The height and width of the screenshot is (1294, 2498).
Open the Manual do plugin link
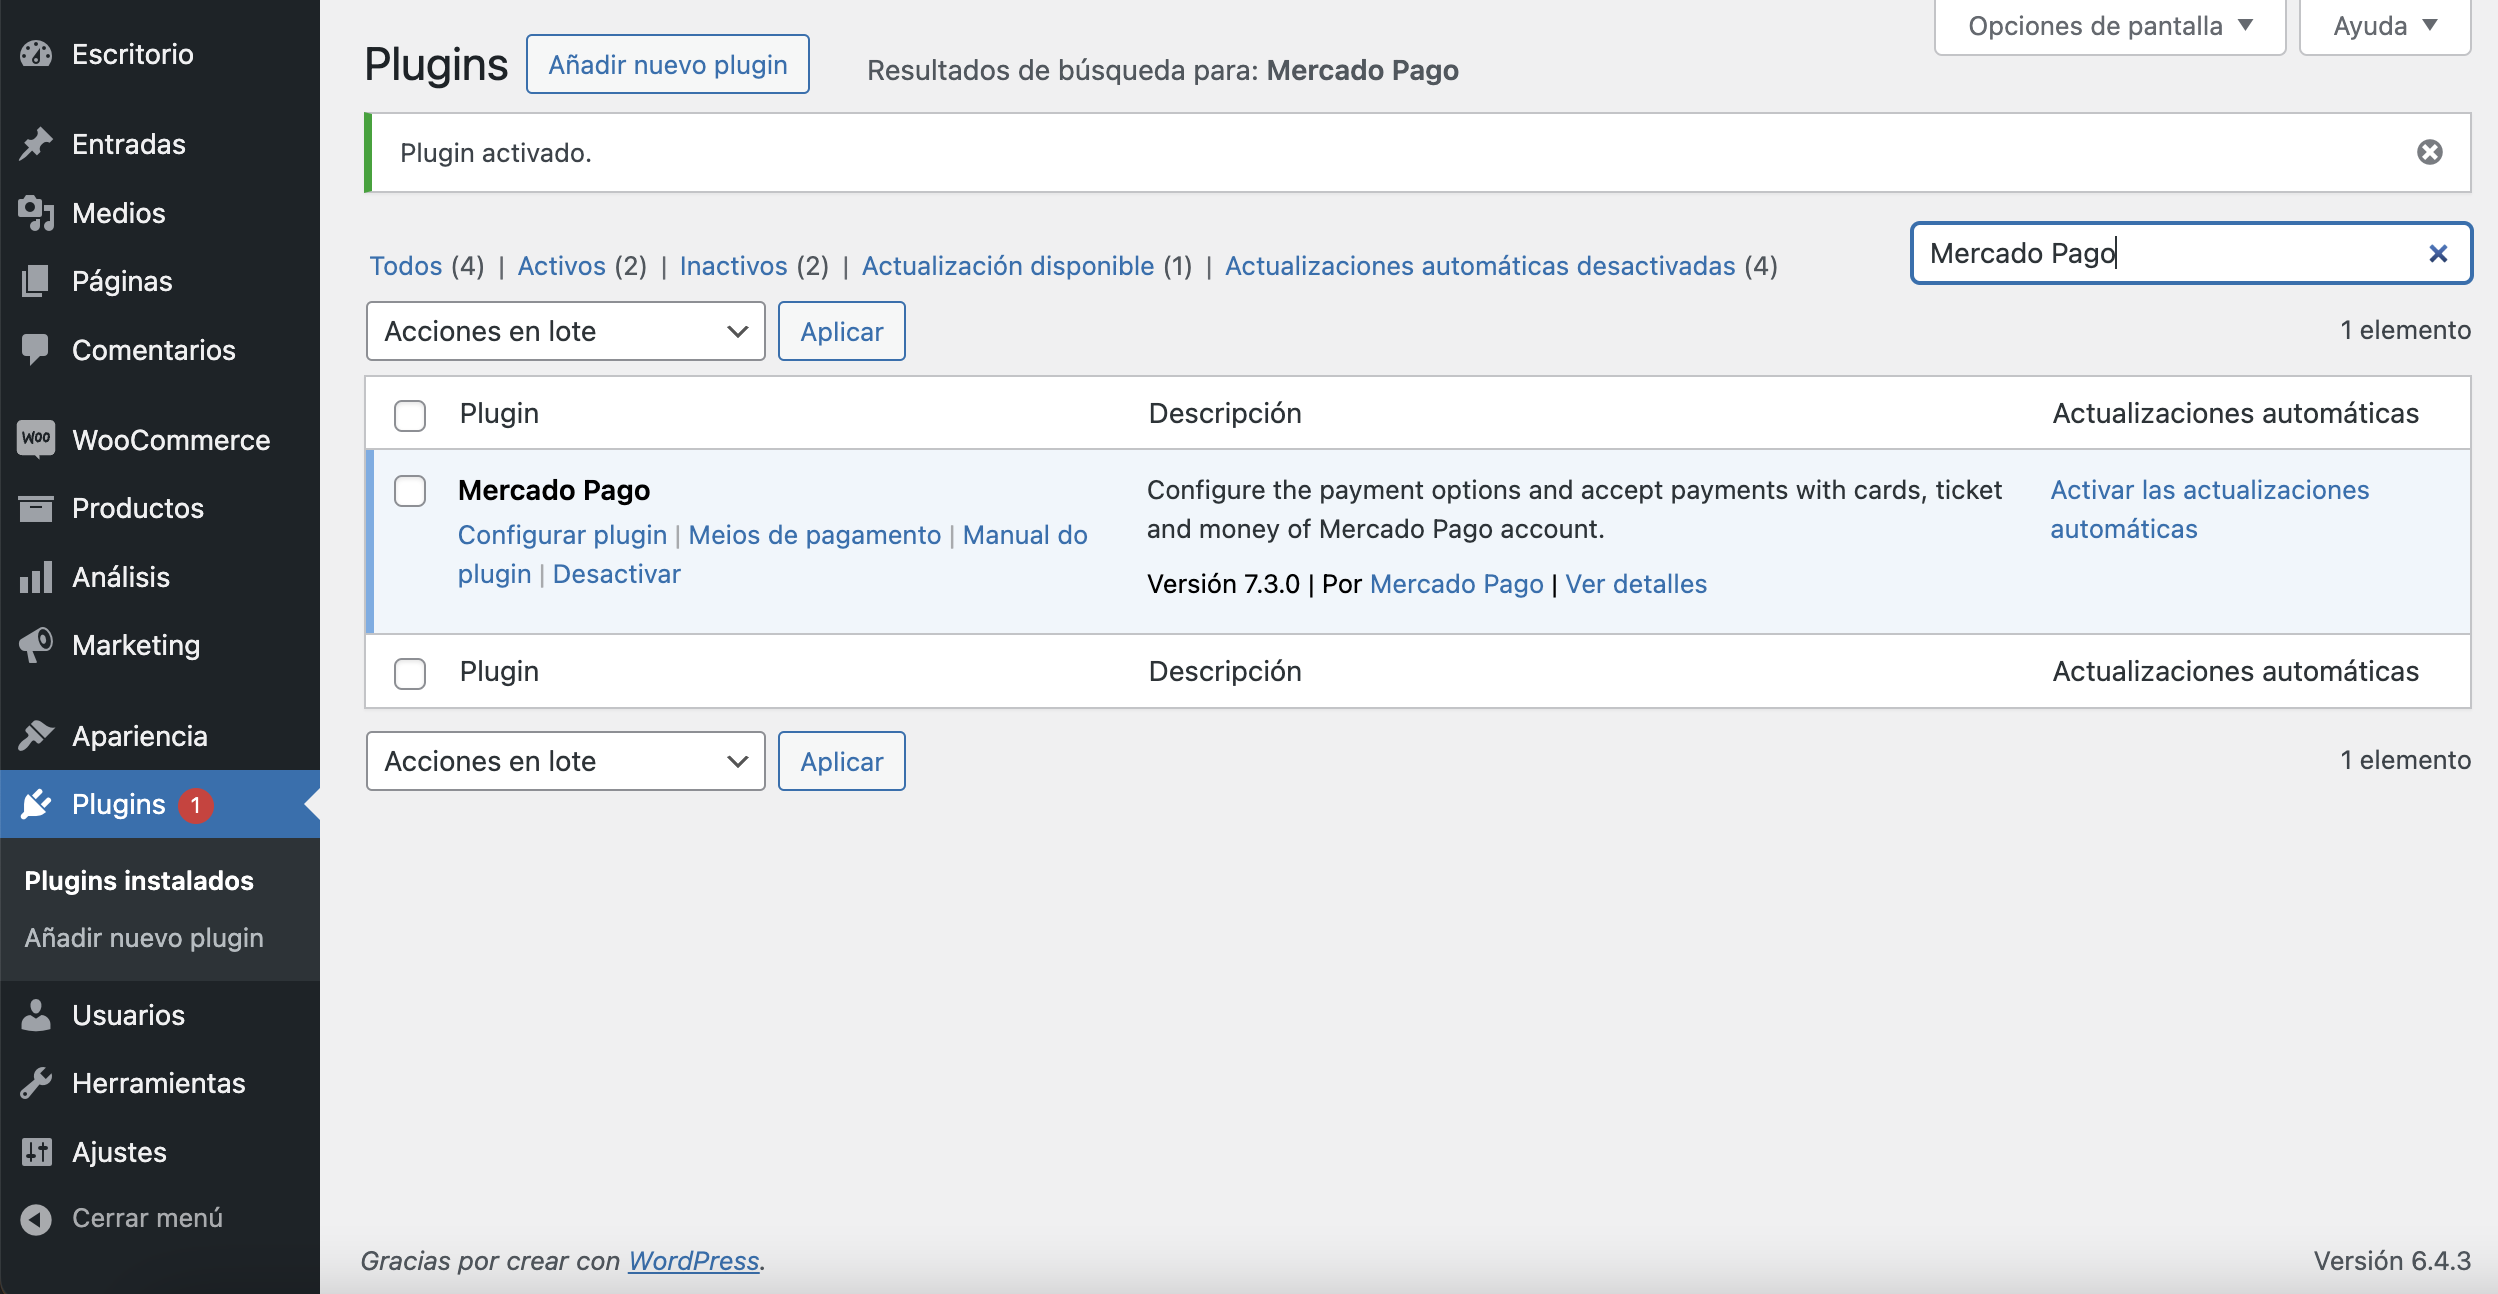coord(1025,535)
